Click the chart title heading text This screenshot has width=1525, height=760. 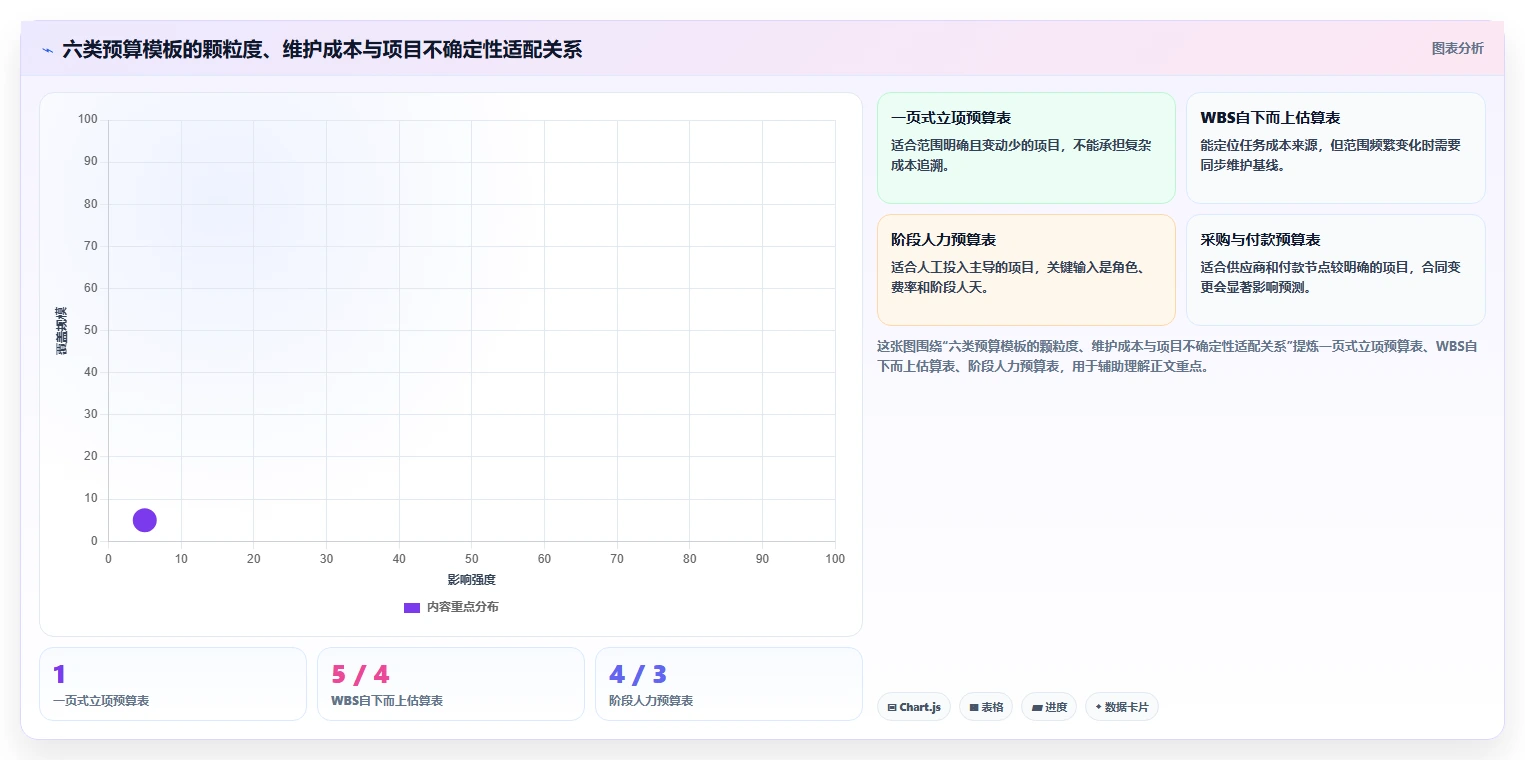[322, 49]
